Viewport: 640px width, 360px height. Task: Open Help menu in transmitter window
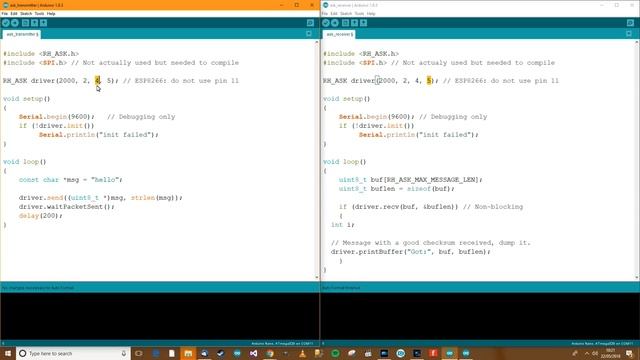51,13
